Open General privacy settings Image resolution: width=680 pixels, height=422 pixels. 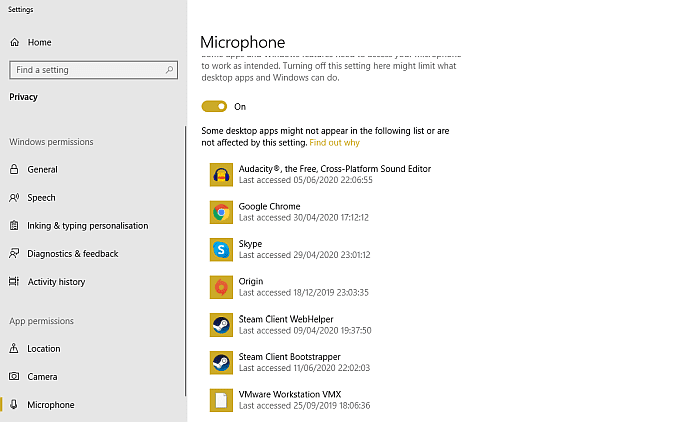tap(42, 170)
